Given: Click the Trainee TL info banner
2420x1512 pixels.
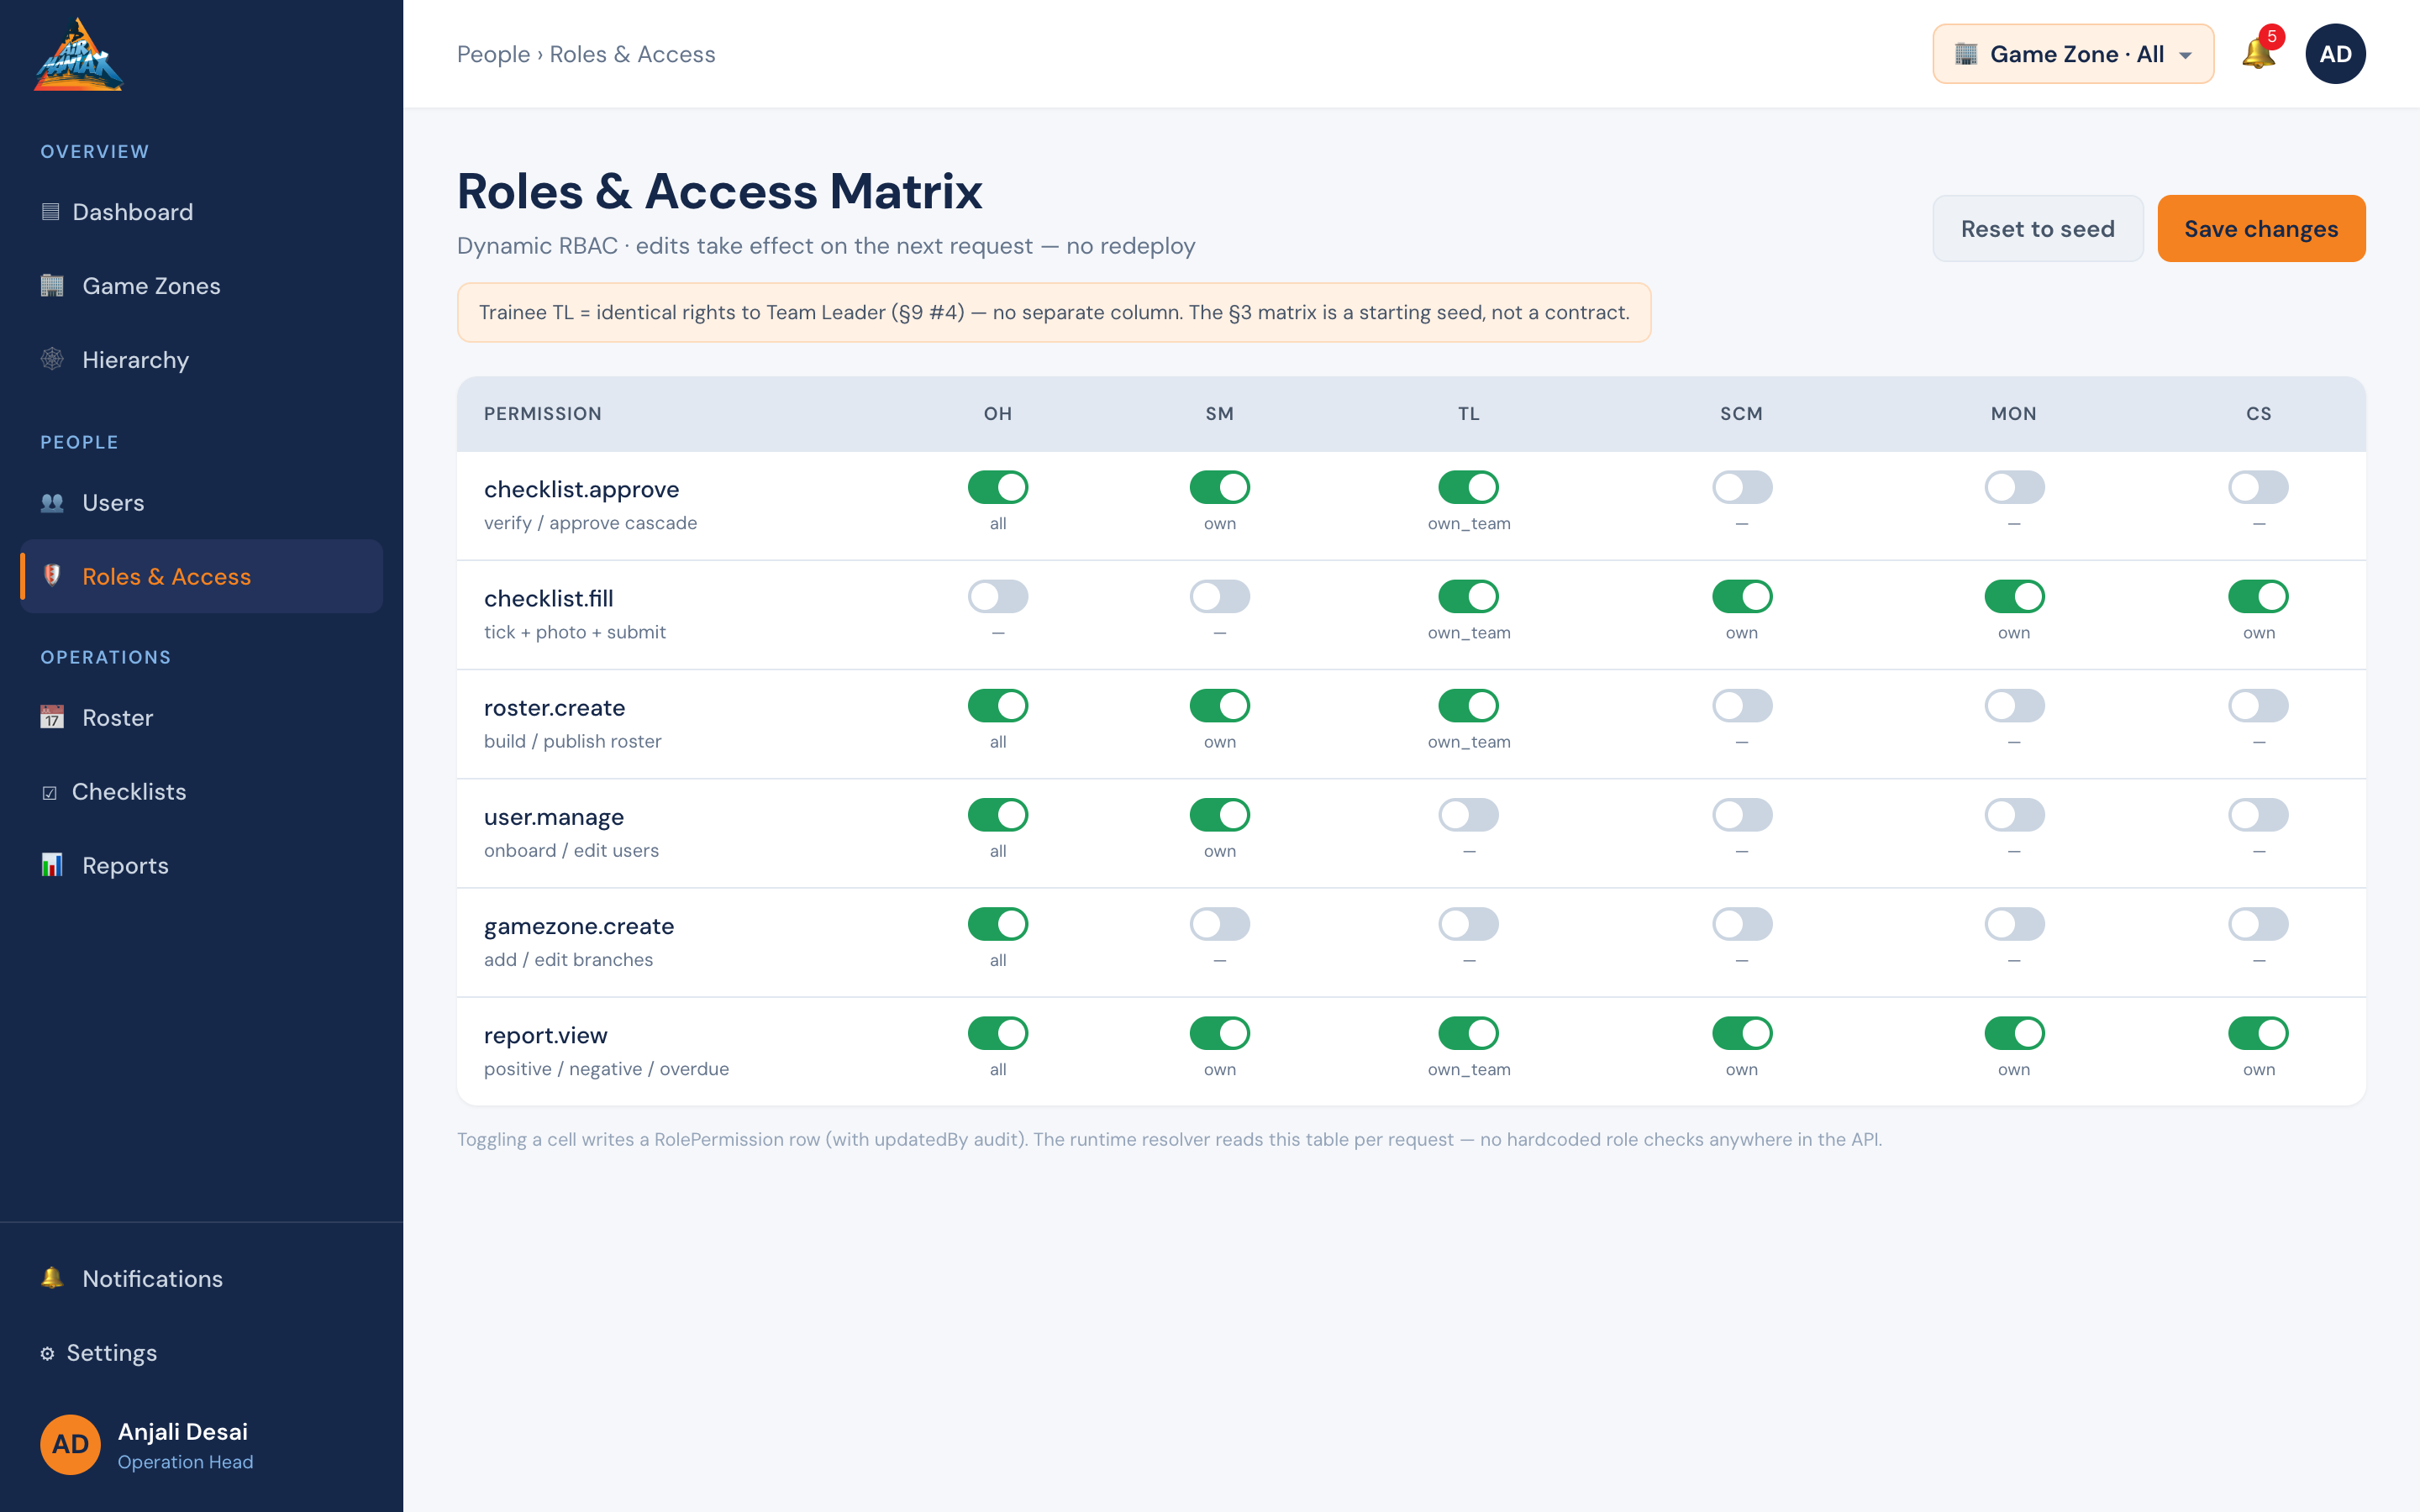Looking at the screenshot, I should [1053, 312].
